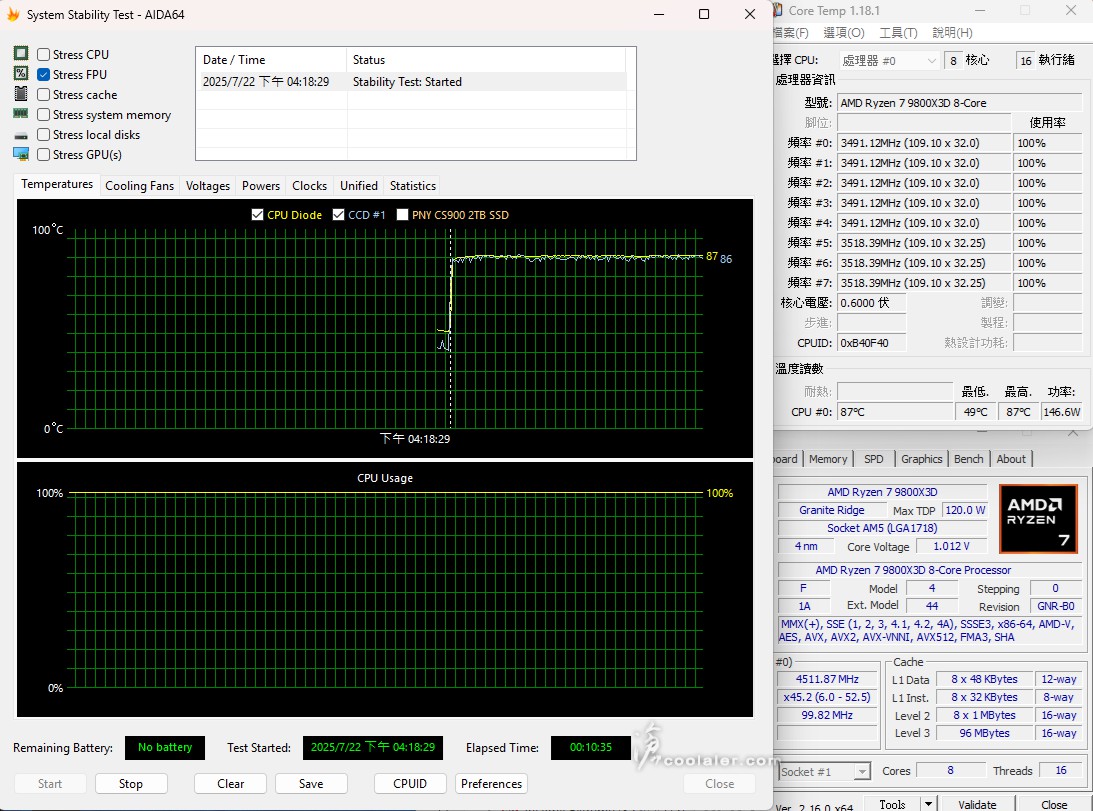Expand the Tools dropdown arrow in CPU-Z
Screen dimensions: 1093x811
928,804
